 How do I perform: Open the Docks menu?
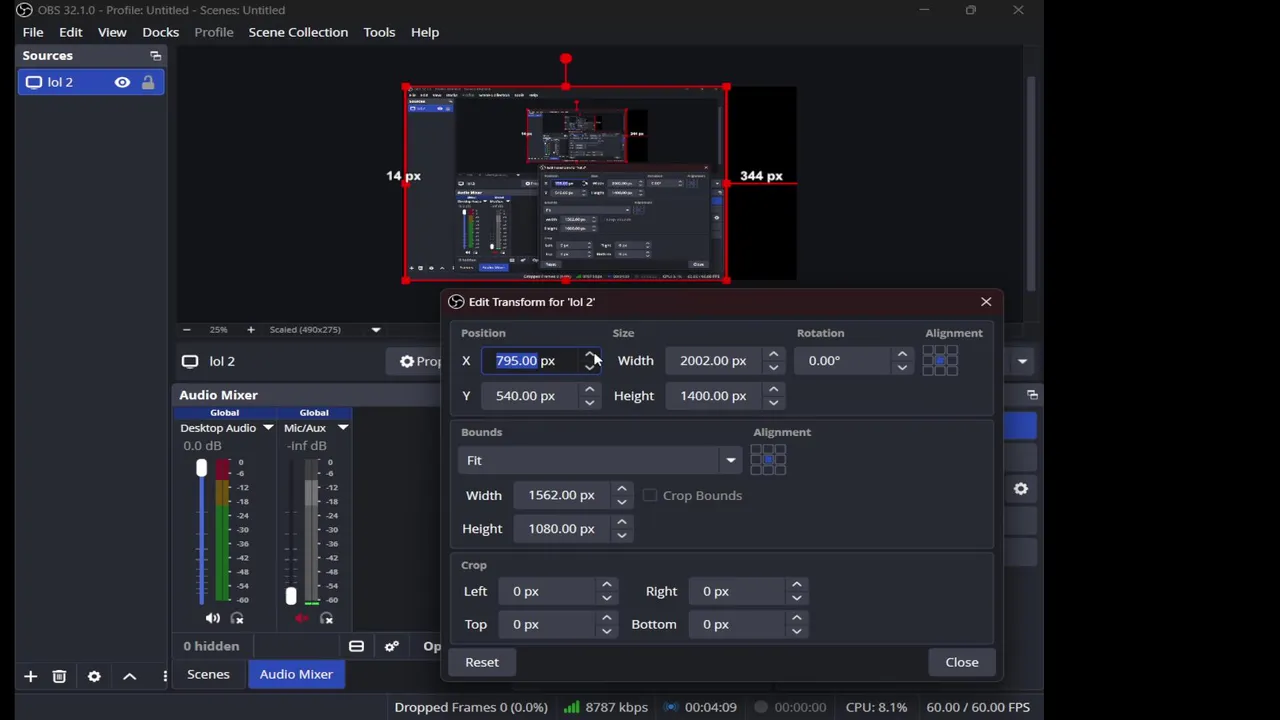tap(160, 32)
